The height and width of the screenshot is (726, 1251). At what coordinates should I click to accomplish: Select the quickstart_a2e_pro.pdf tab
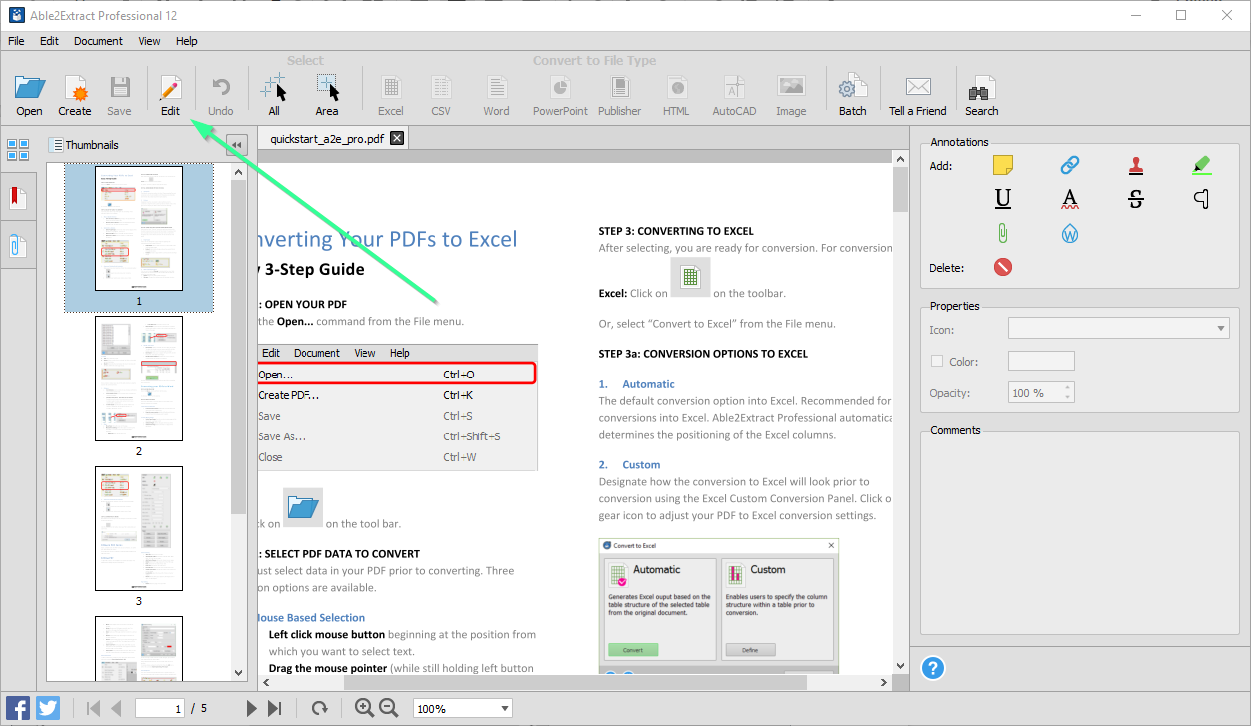click(x=327, y=139)
